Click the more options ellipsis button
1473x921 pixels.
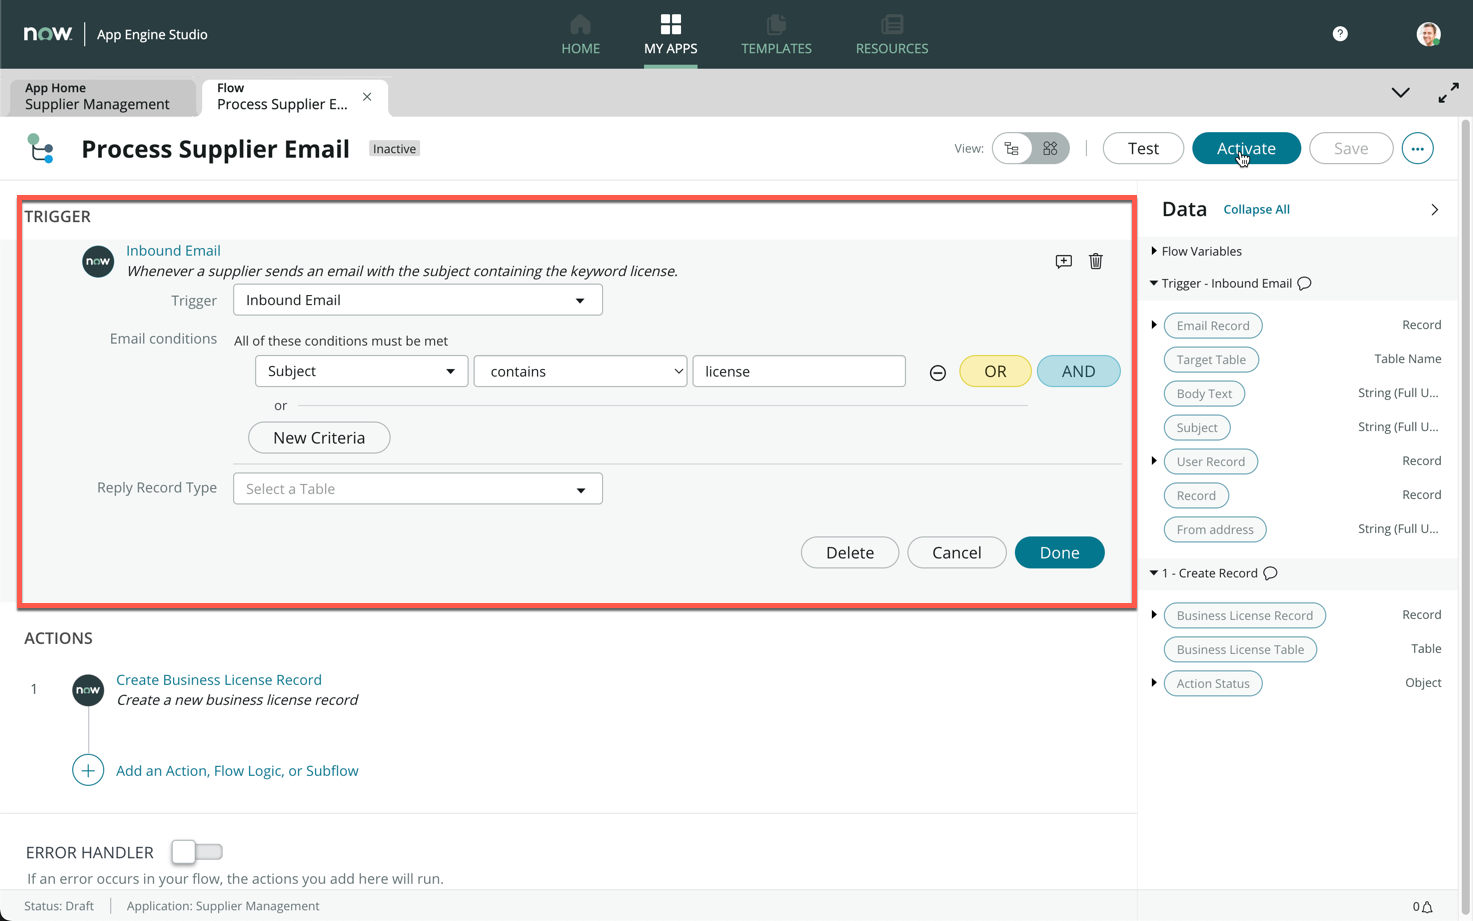click(1417, 149)
